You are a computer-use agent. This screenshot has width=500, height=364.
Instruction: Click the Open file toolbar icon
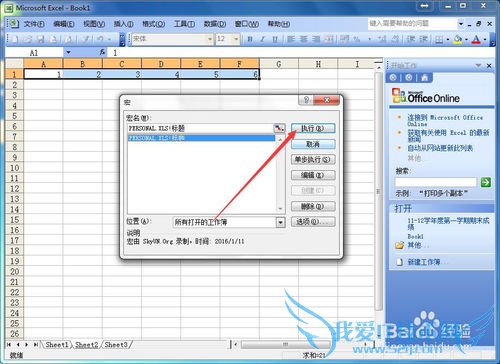28,39
